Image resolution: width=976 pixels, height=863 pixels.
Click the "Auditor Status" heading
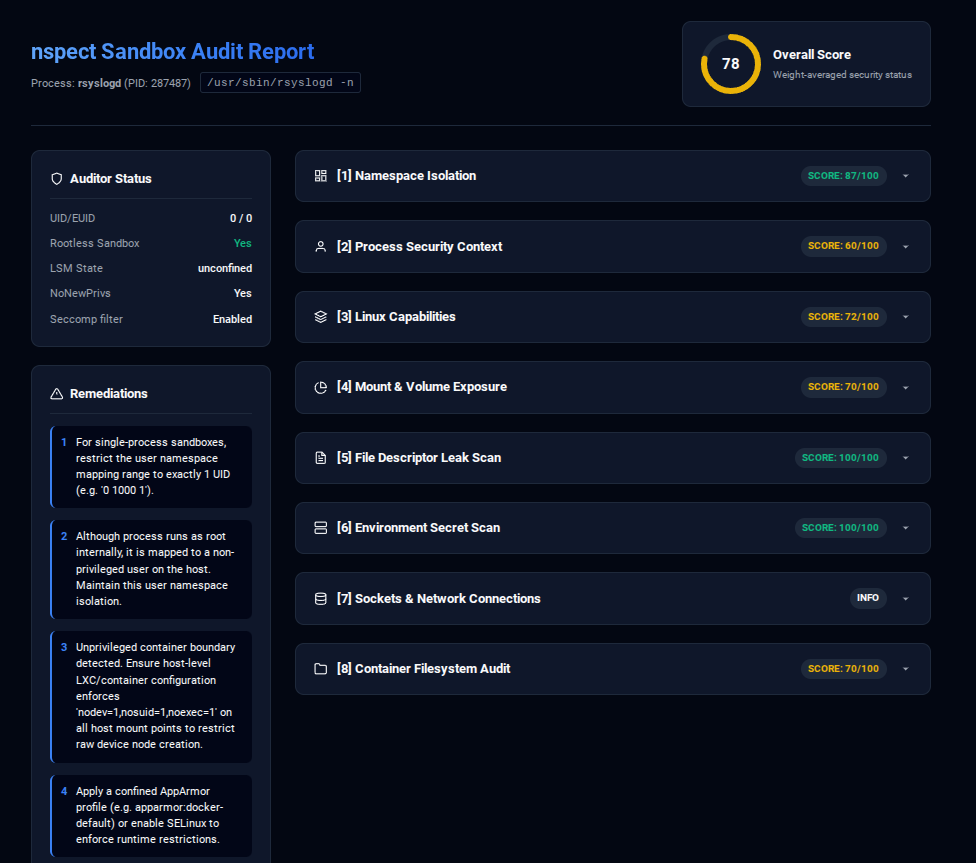[111, 179]
